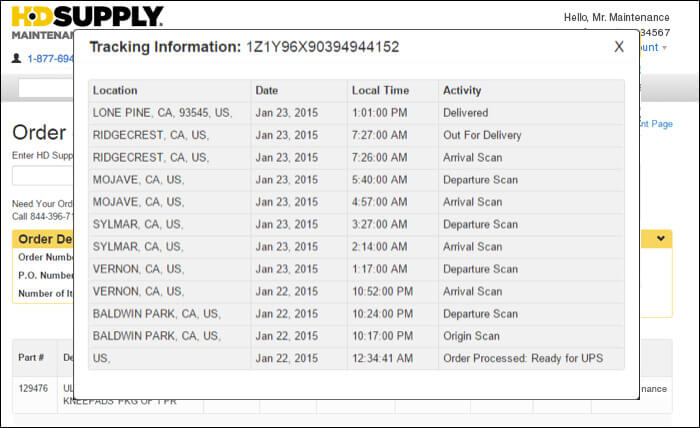Viewport: 700px width, 428px height.
Task: Select the Origin Scan row
Action: tap(356, 336)
